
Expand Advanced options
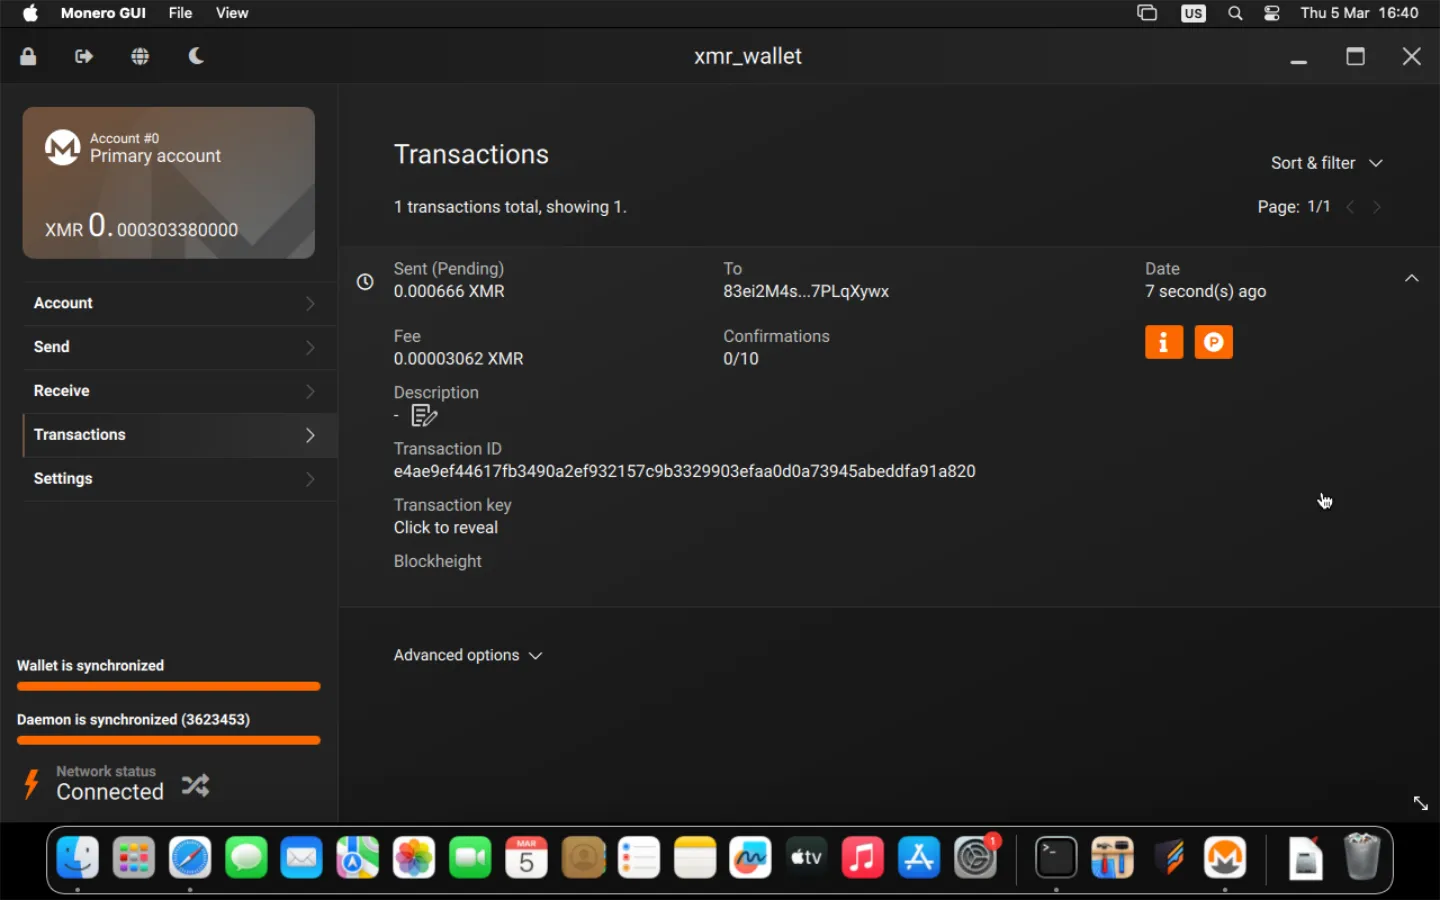click(x=468, y=655)
